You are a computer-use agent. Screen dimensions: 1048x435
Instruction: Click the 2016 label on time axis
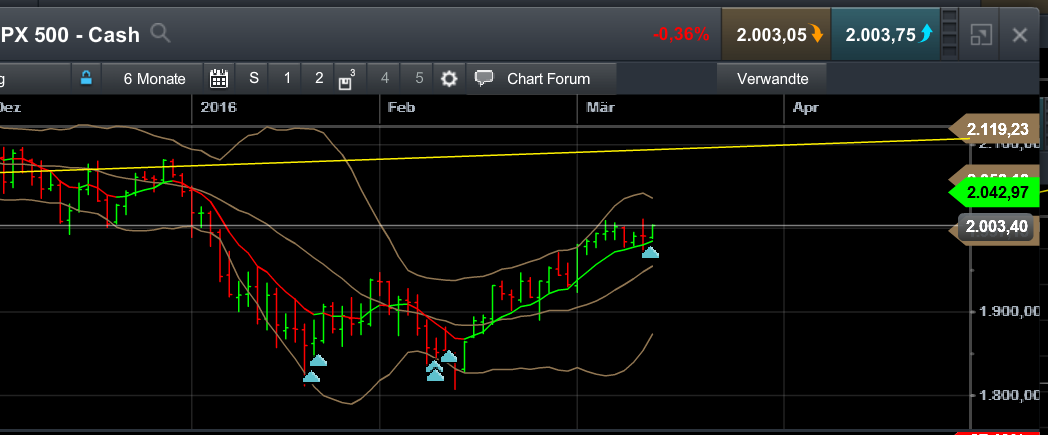tap(219, 107)
